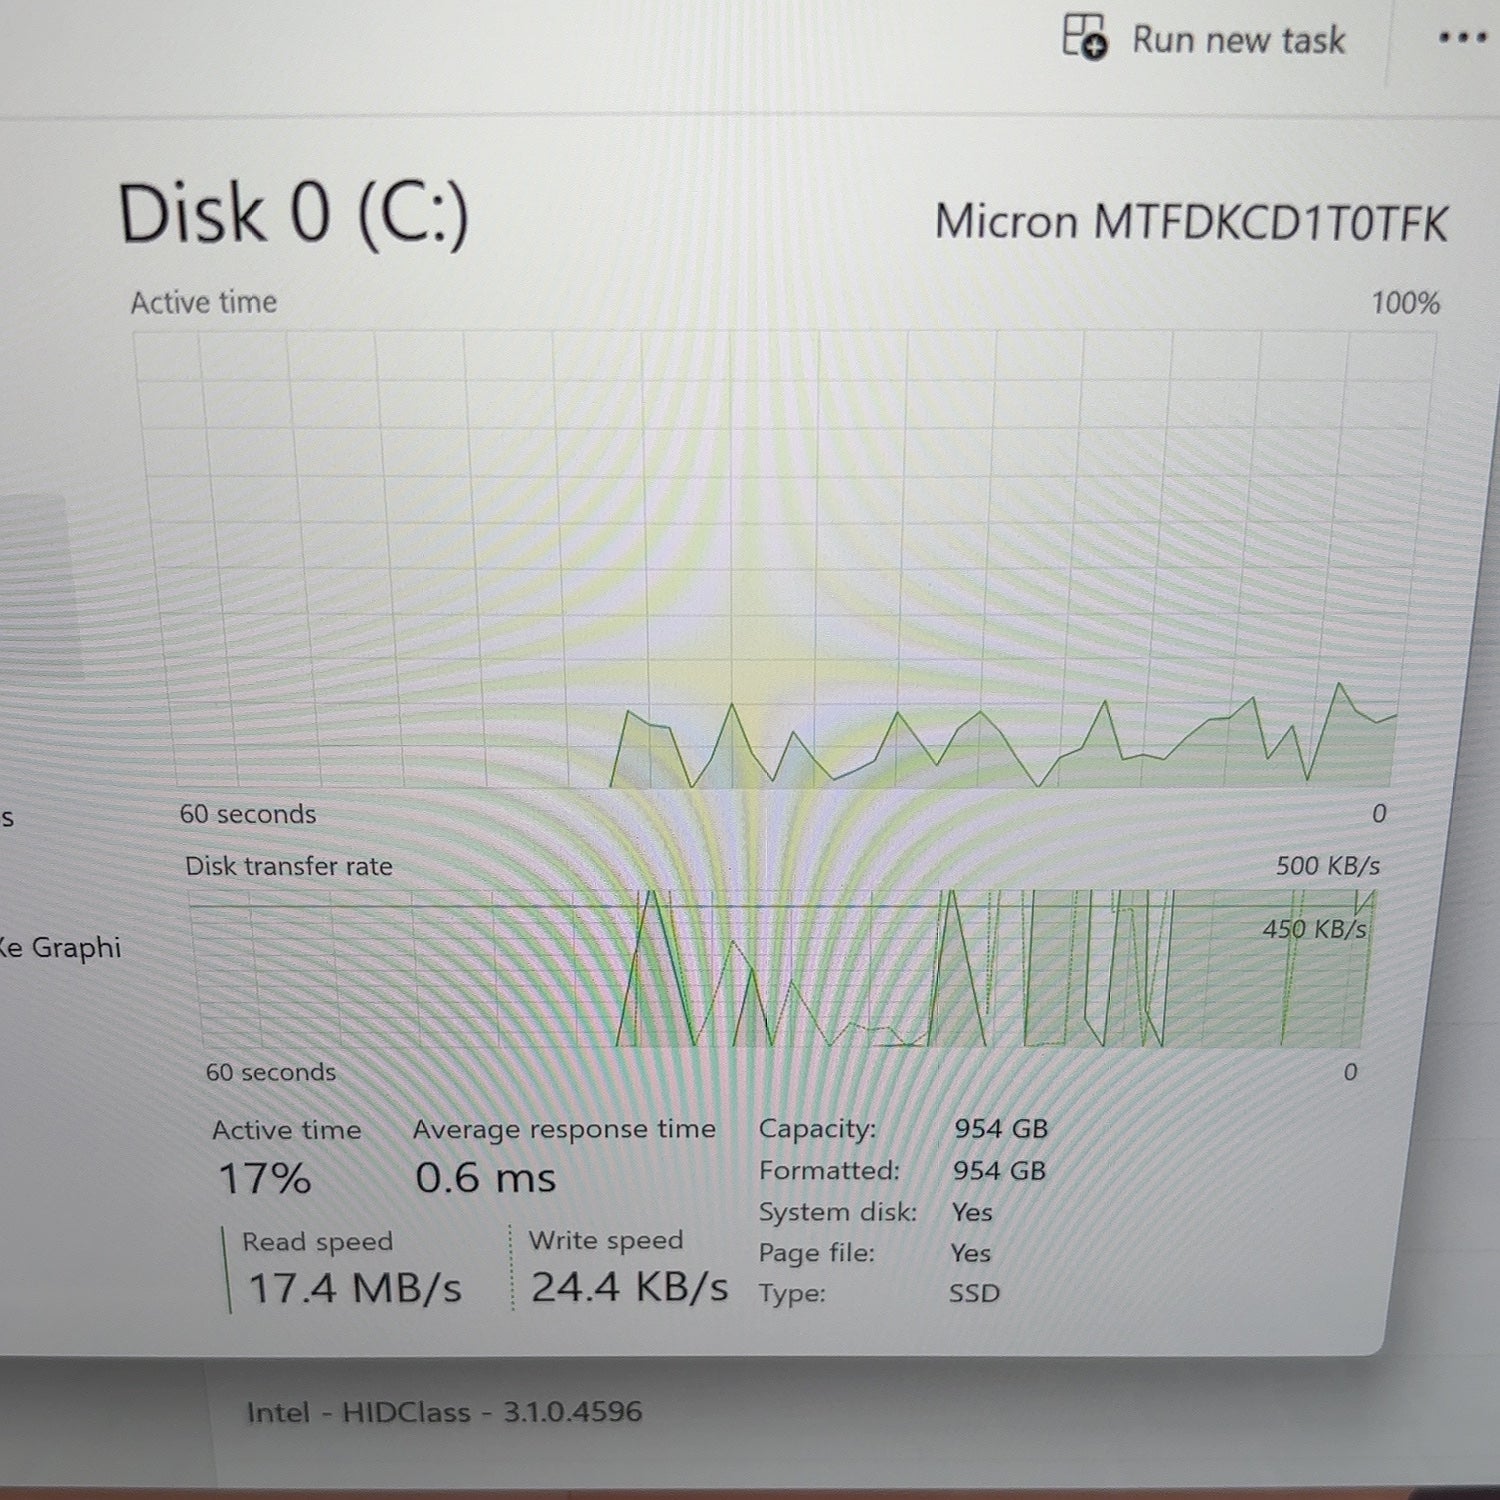Click the 500 KB/s scale label

coord(1328,865)
